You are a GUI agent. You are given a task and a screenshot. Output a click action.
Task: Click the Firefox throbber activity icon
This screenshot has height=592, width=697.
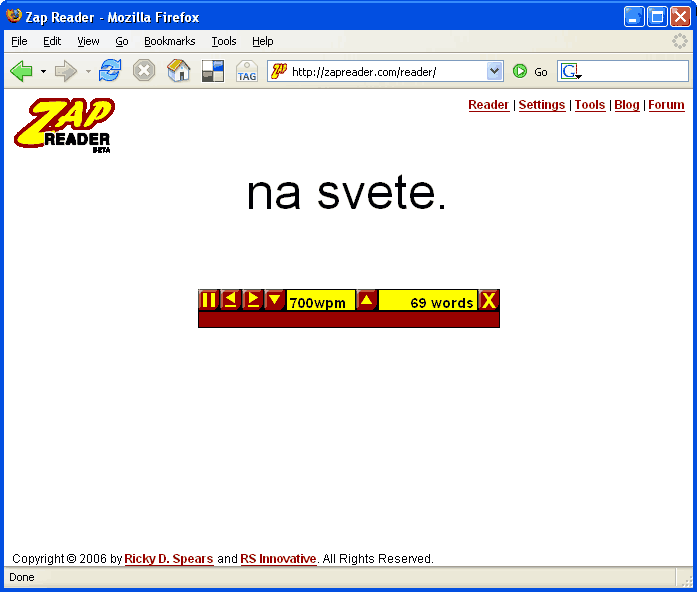pyautogui.click(x=680, y=41)
